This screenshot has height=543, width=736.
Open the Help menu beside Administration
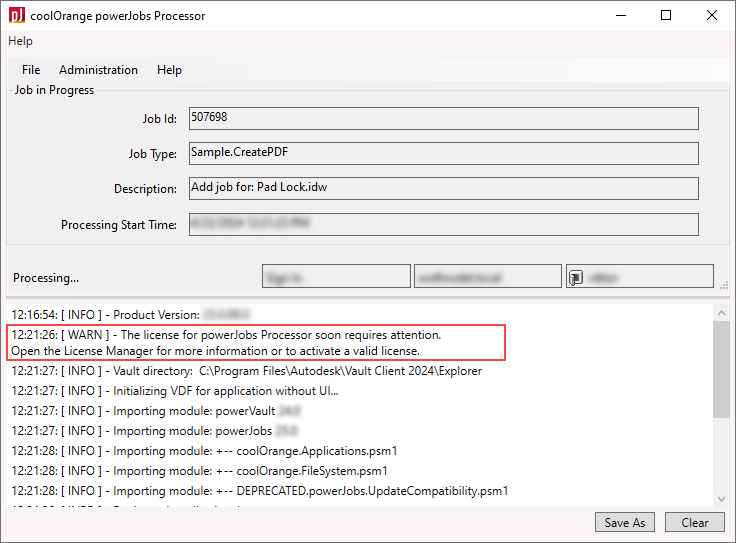[169, 70]
